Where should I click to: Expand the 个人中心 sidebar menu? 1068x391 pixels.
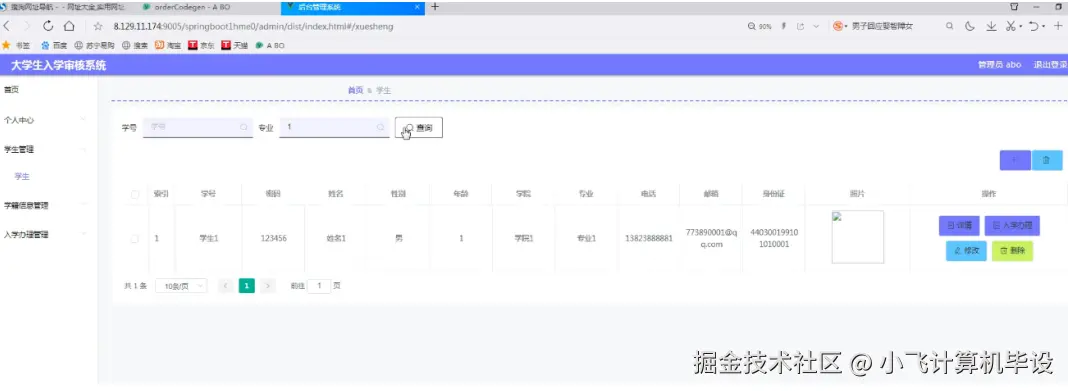click(x=49, y=120)
